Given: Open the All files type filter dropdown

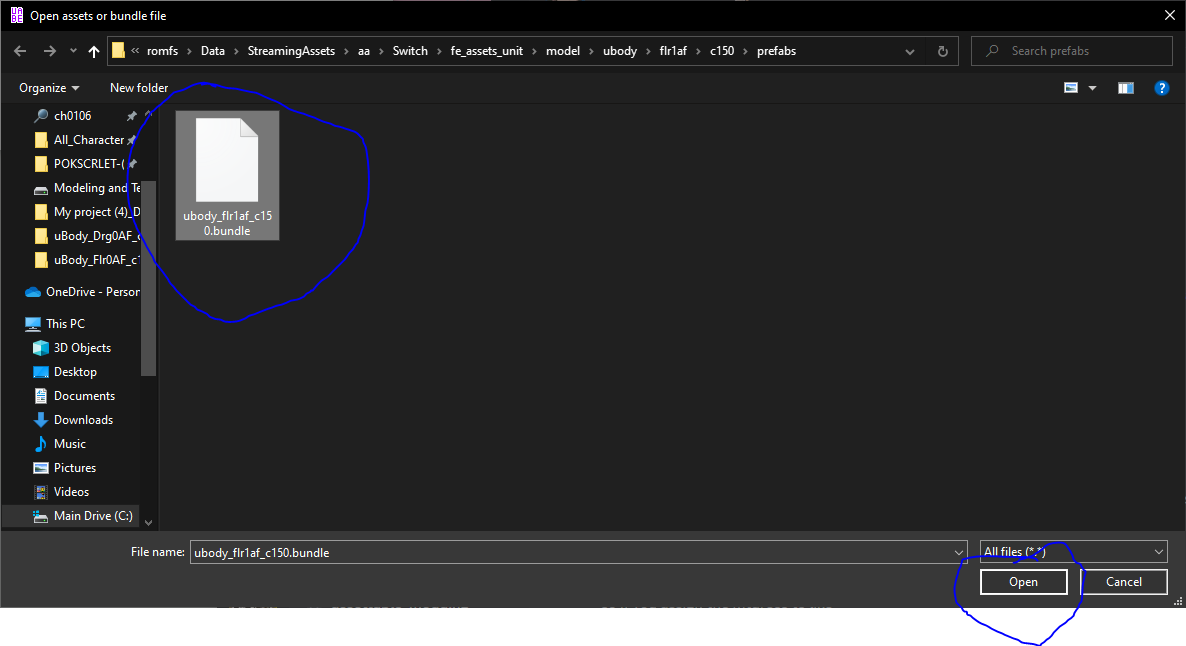Looking at the screenshot, I should click(x=1073, y=551).
